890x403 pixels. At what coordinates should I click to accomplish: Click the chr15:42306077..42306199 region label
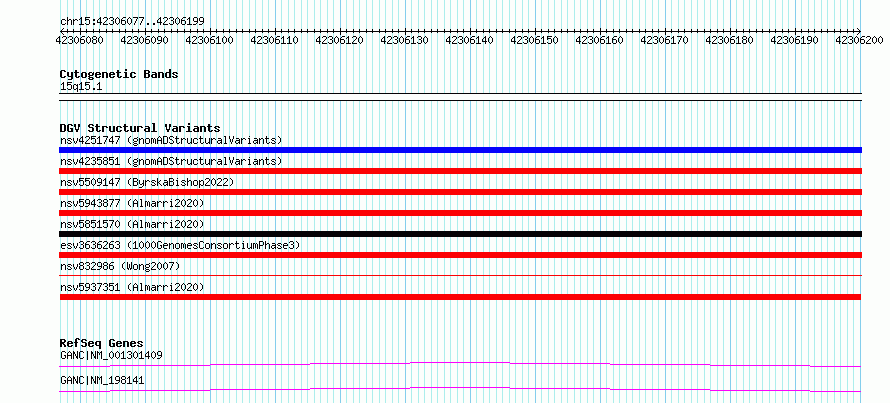(x=132, y=21)
